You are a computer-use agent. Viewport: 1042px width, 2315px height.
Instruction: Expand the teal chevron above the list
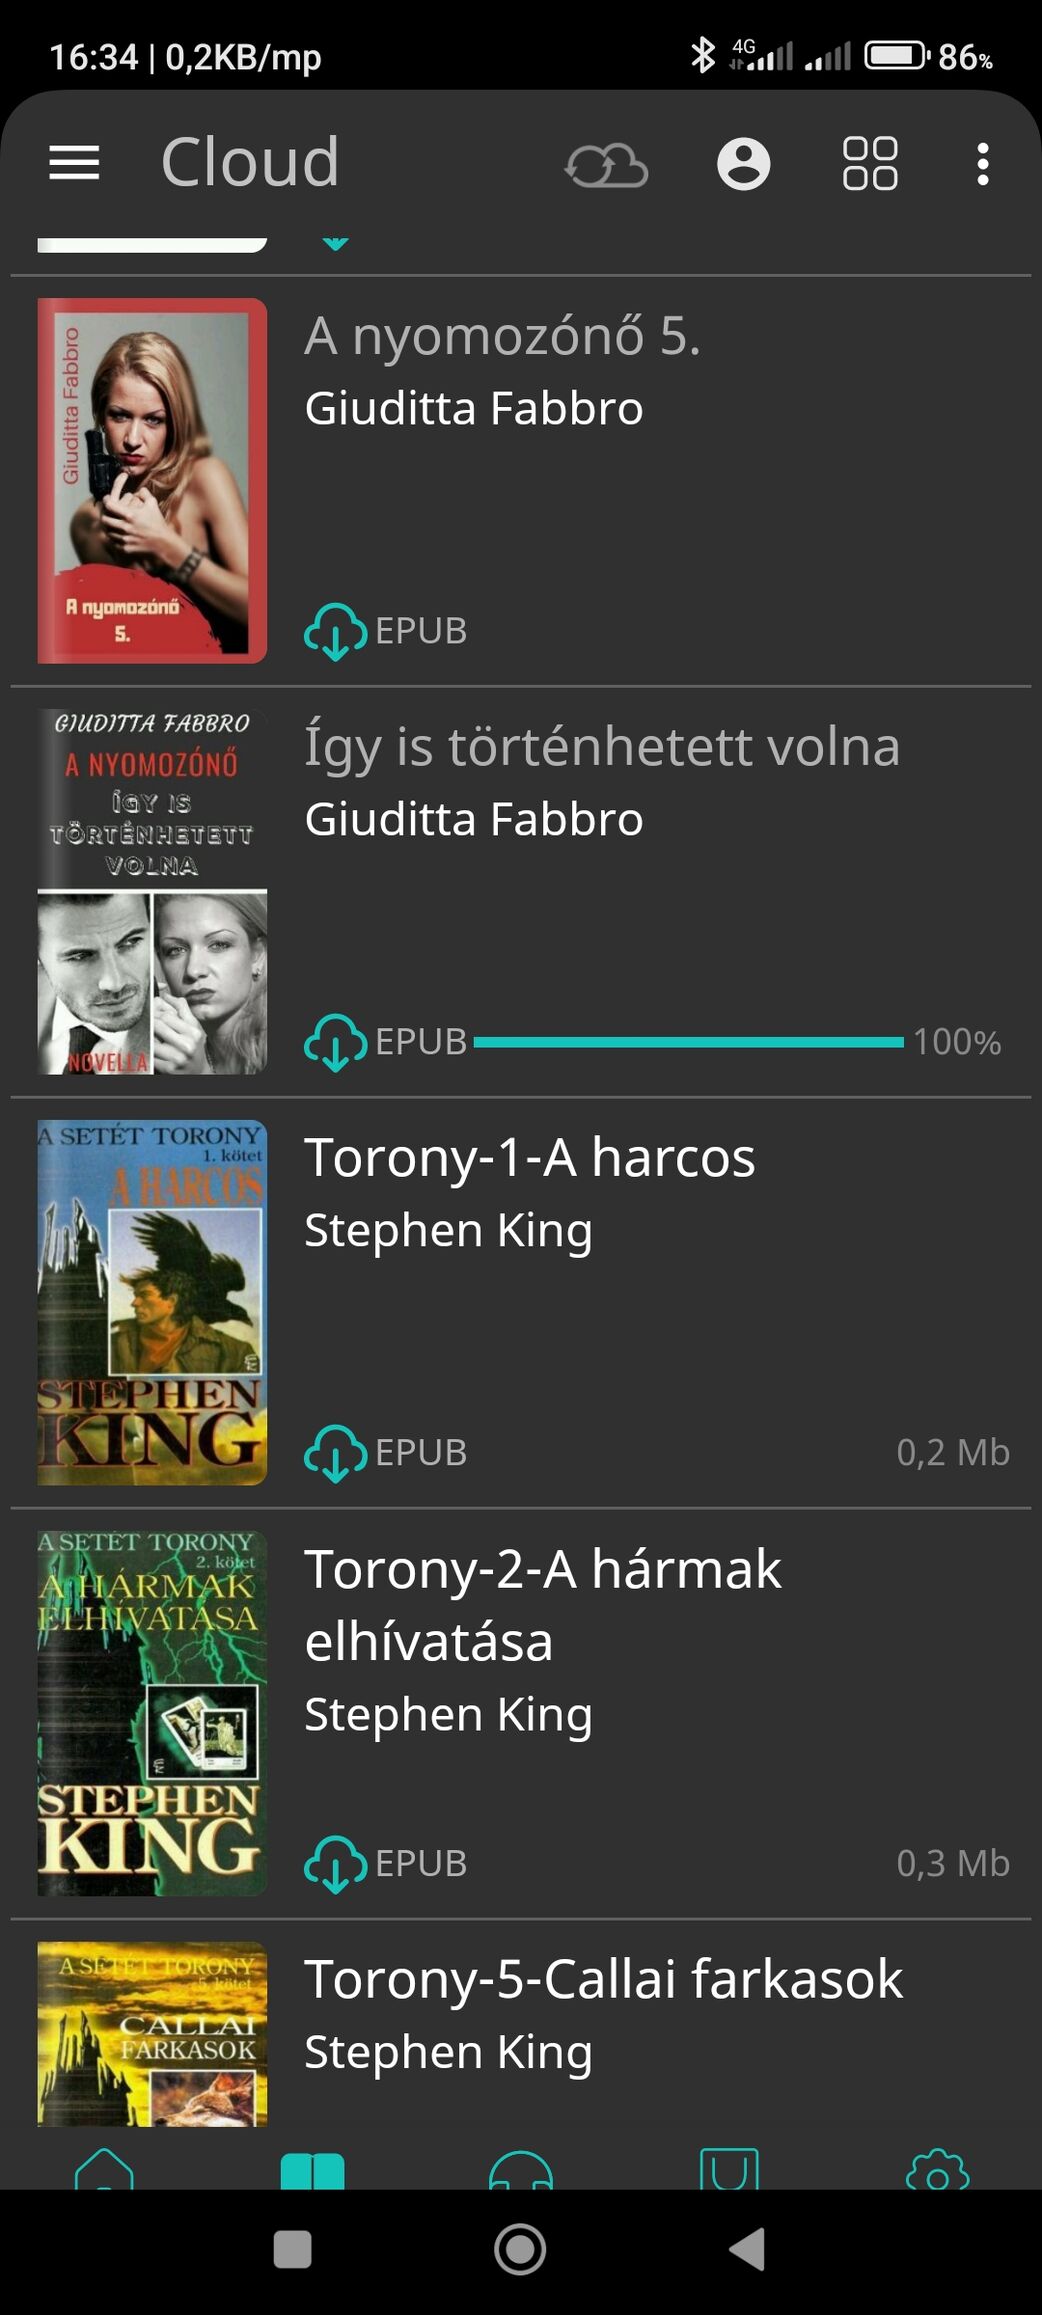[336, 243]
